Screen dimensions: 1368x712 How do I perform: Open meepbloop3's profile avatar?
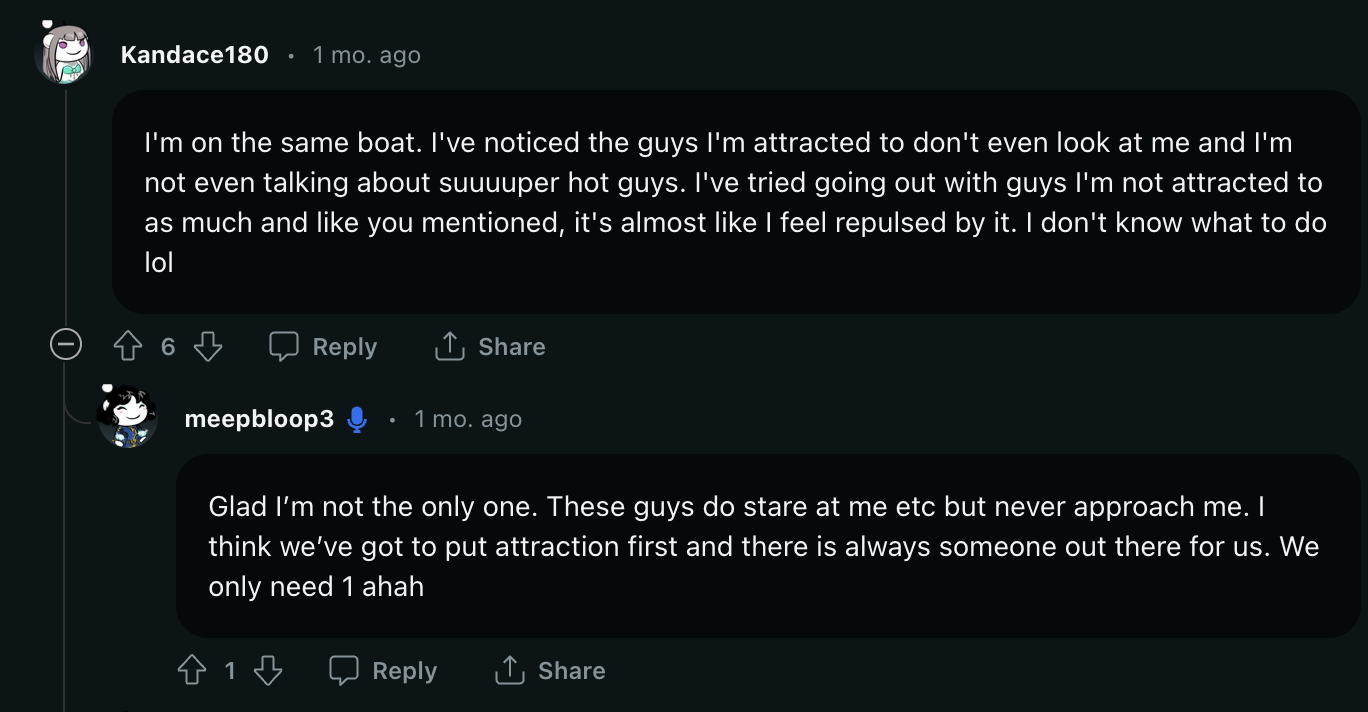pyautogui.click(x=127, y=417)
